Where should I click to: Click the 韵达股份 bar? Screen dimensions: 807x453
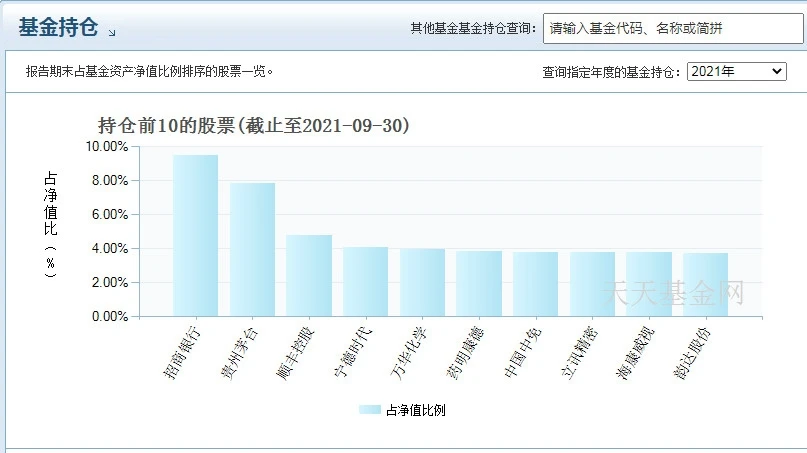pos(706,284)
